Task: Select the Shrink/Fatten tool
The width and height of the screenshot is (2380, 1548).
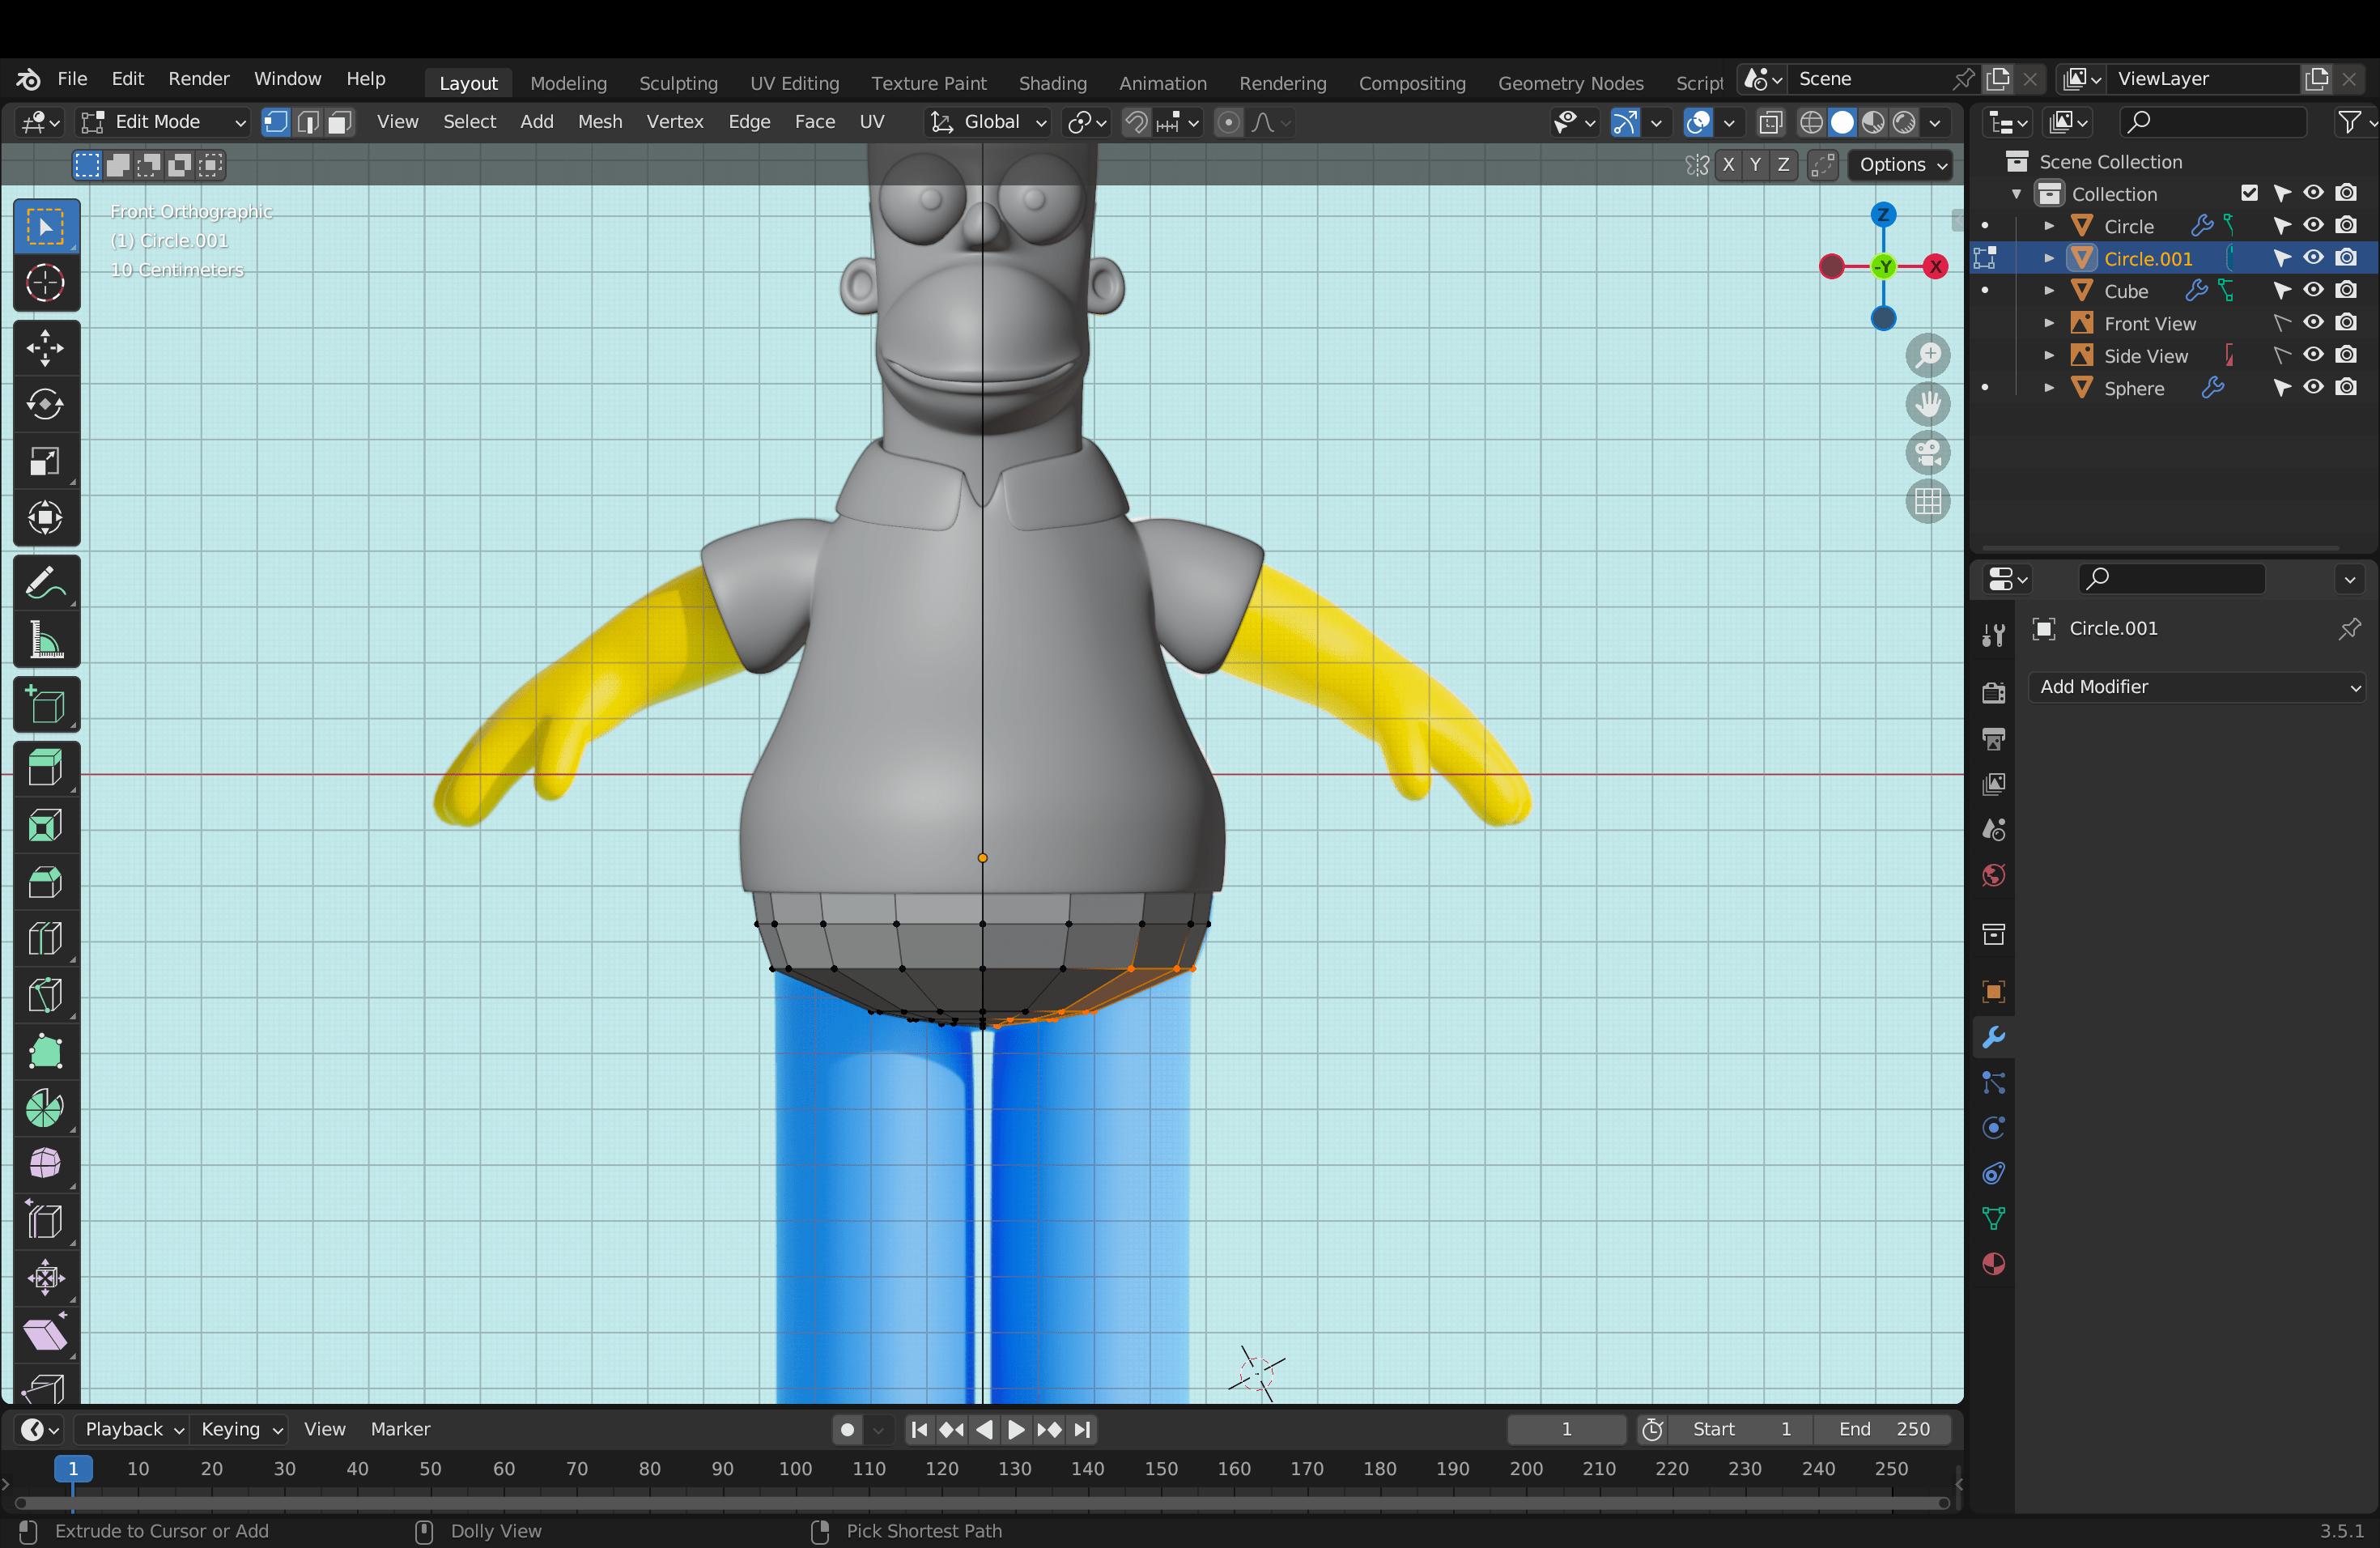Action: click(46, 1278)
